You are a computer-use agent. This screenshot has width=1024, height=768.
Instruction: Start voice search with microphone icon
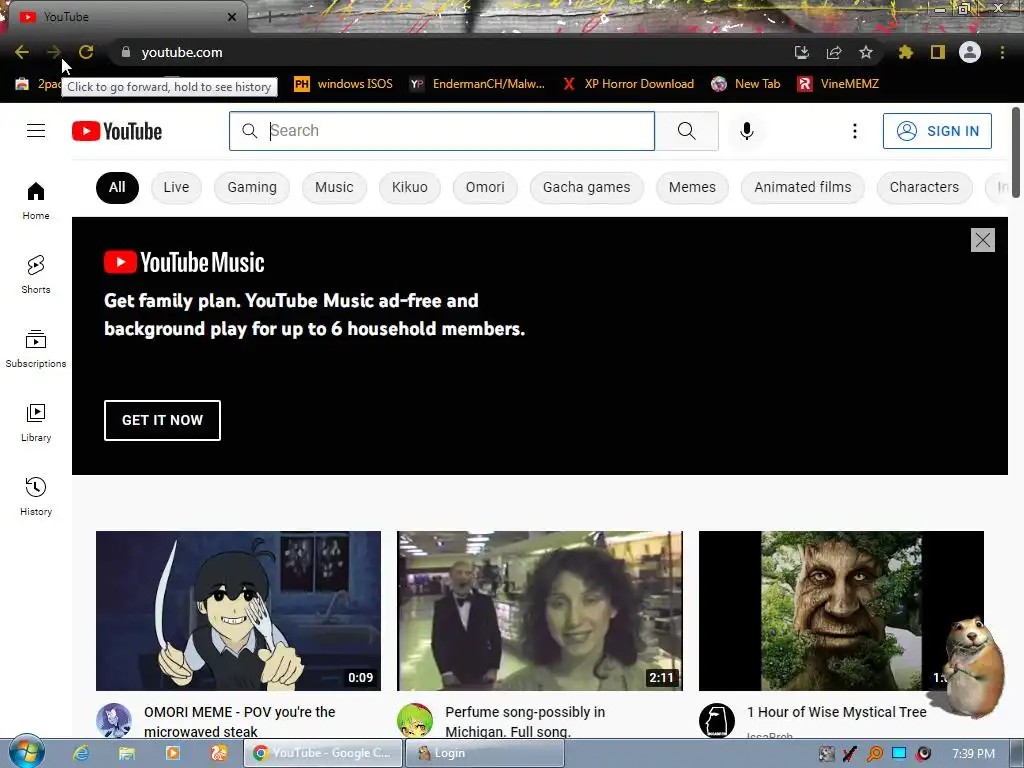(x=747, y=131)
